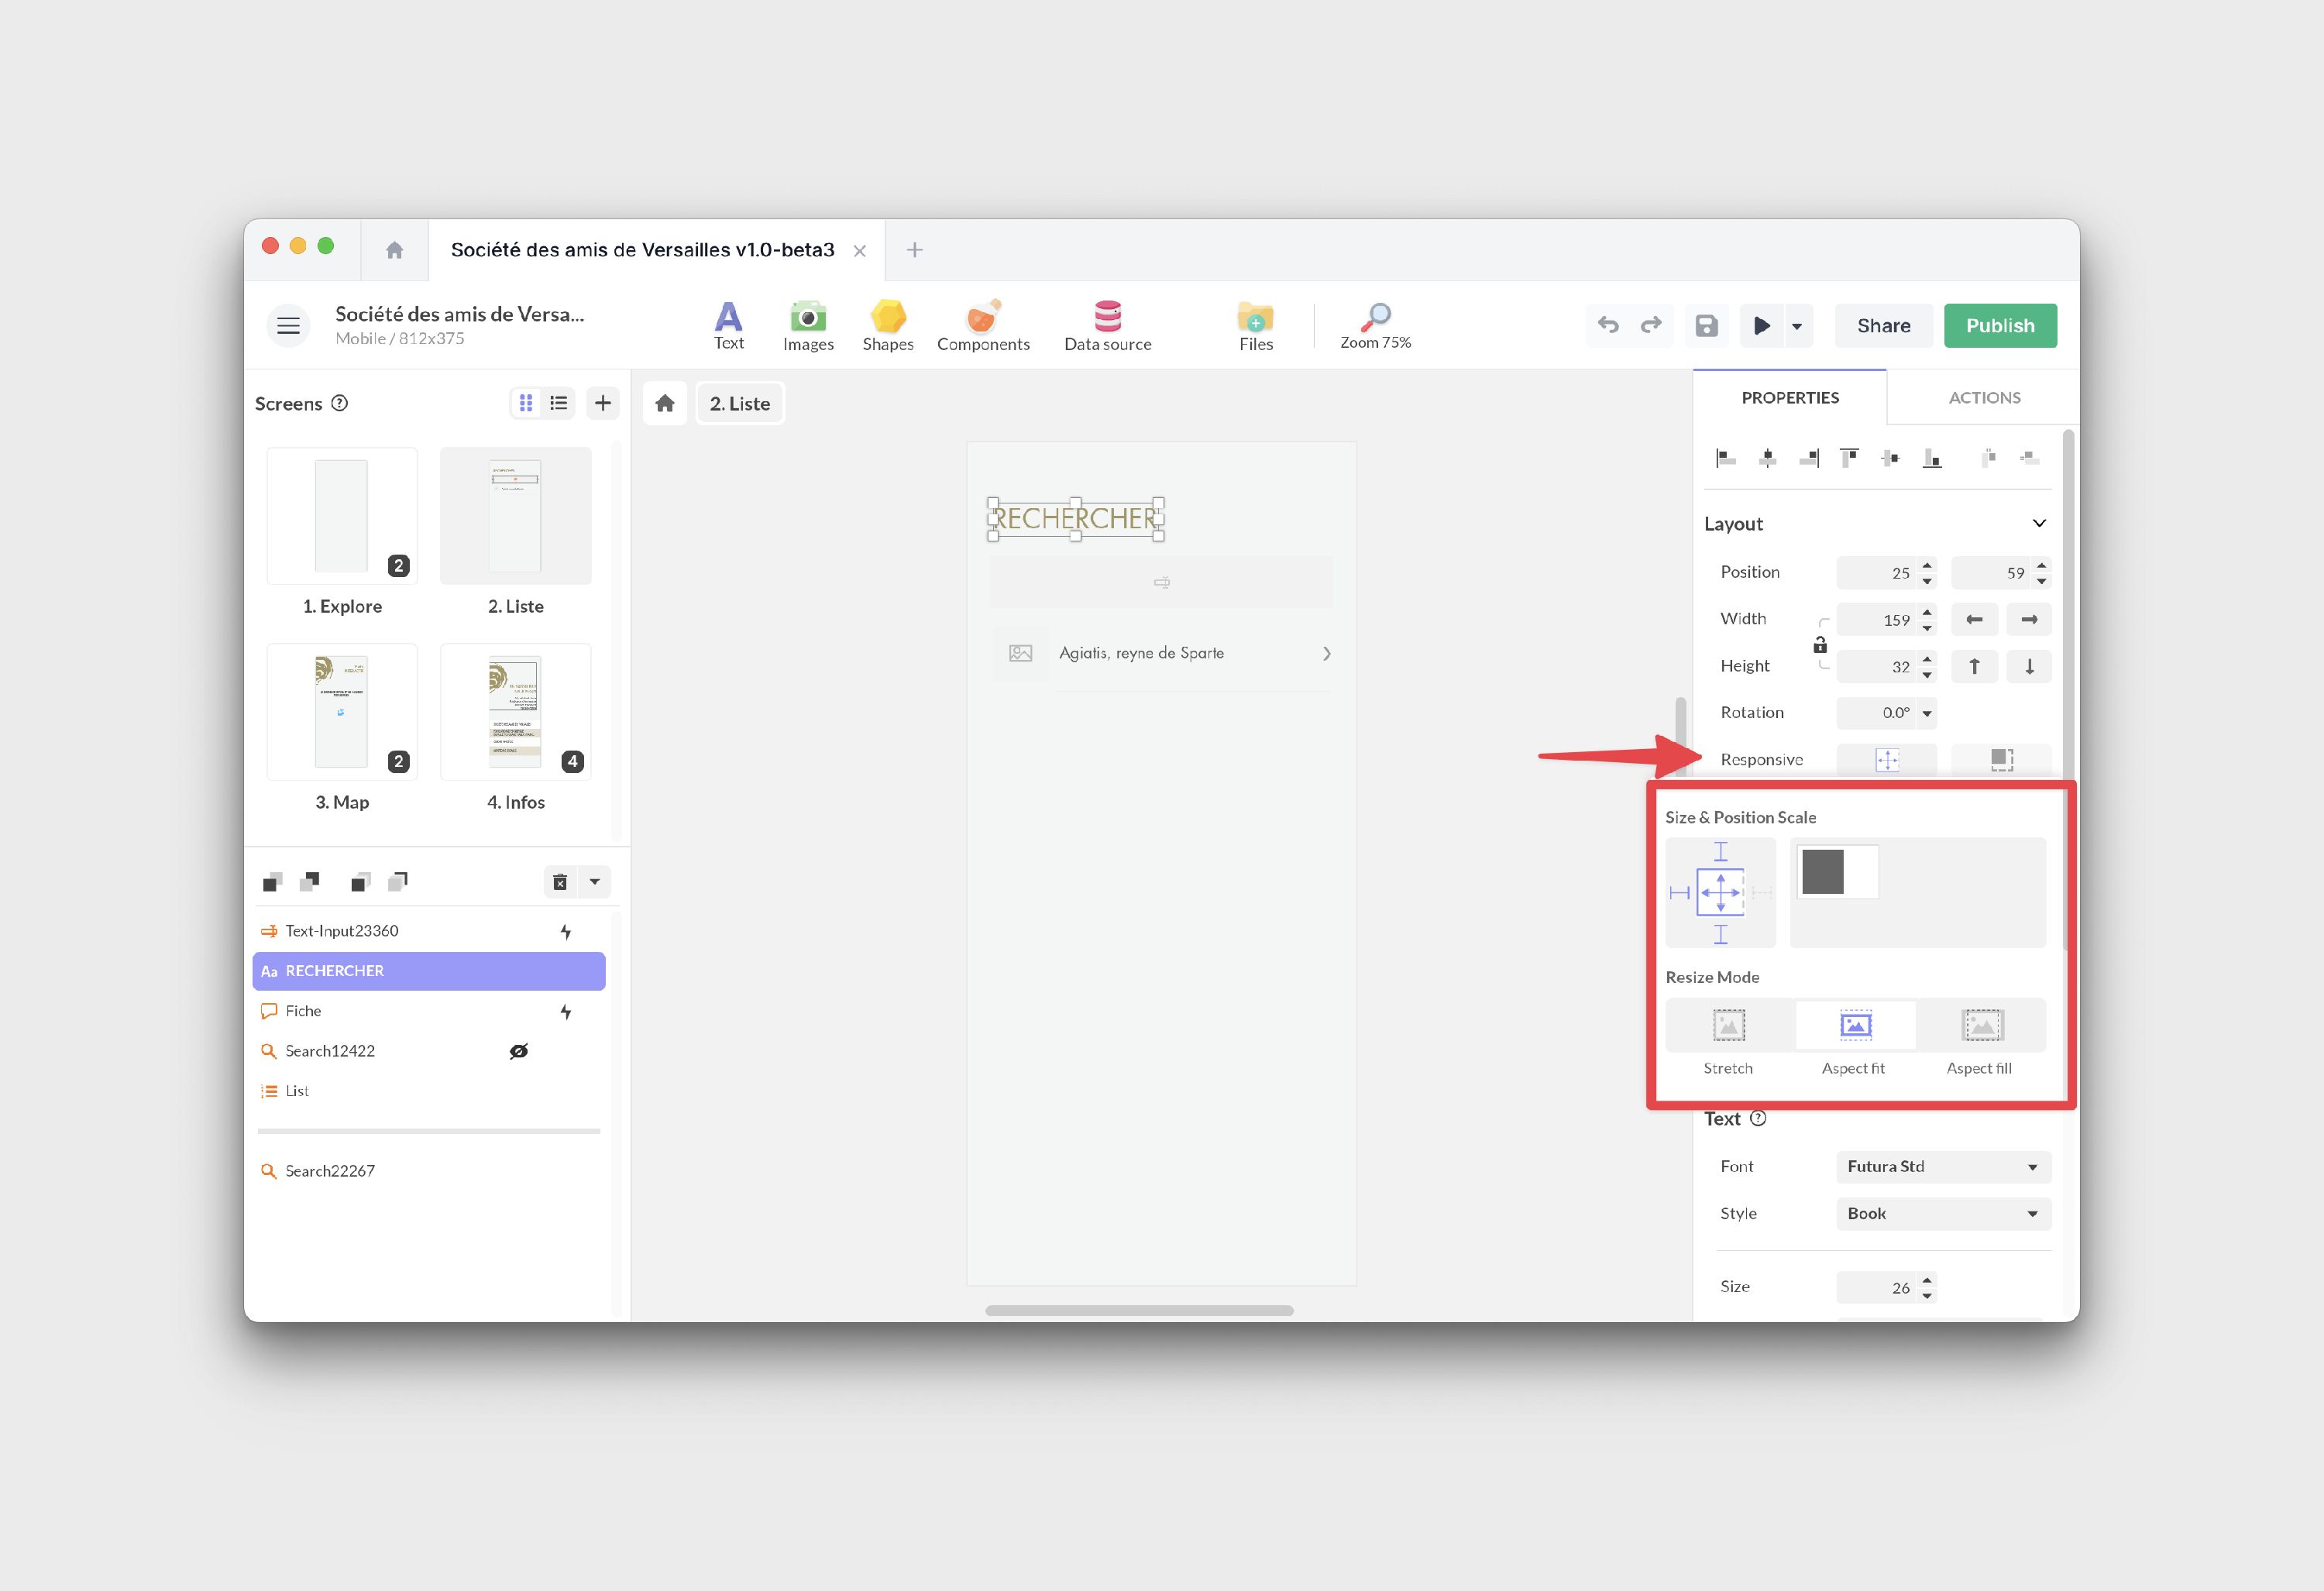Click the Publish button
The height and width of the screenshot is (1591, 2324).
pyautogui.click(x=1999, y=326)
